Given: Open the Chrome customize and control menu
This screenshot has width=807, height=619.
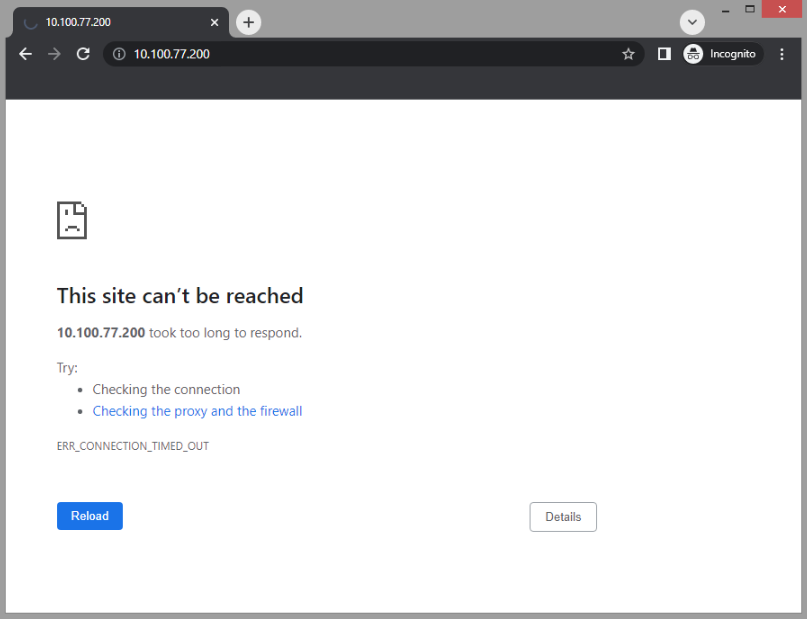Looking at the screenshot, I should pyautogui.click(x=782, y=54).
